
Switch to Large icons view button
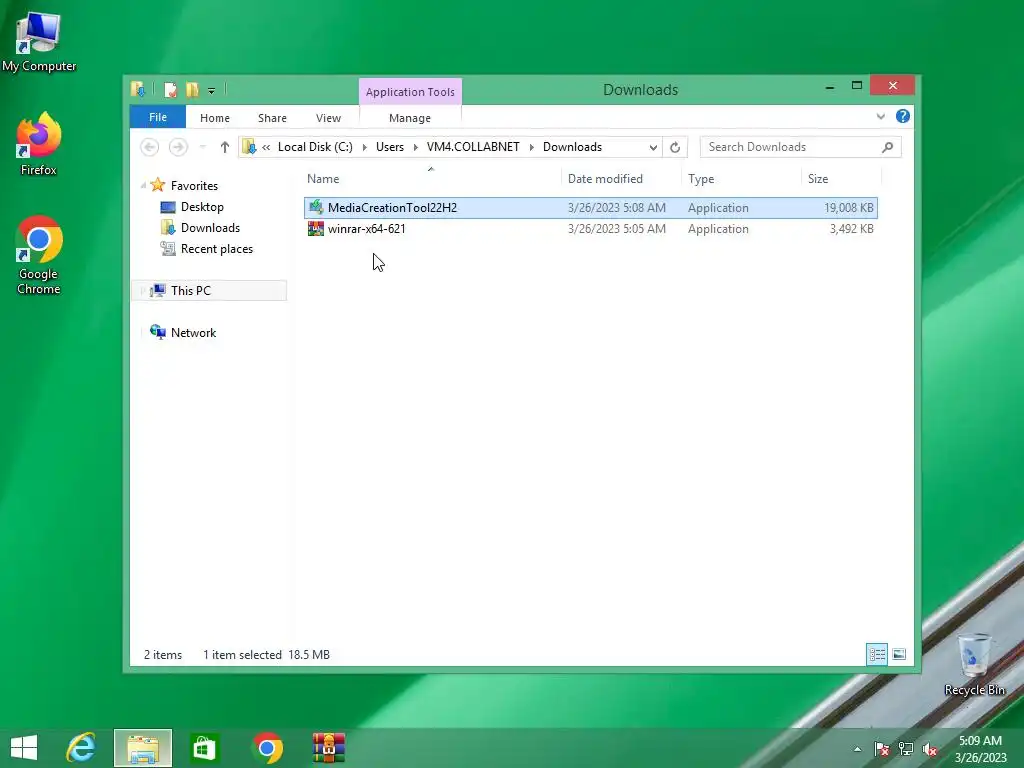coord(899,654)
